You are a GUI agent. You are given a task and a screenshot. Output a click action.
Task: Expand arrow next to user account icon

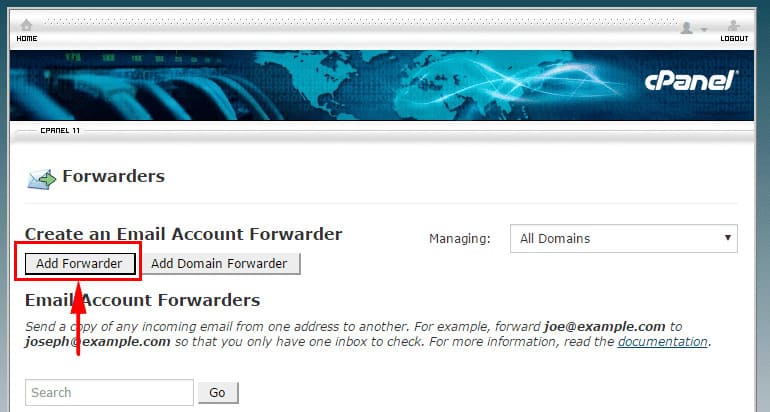704,29
